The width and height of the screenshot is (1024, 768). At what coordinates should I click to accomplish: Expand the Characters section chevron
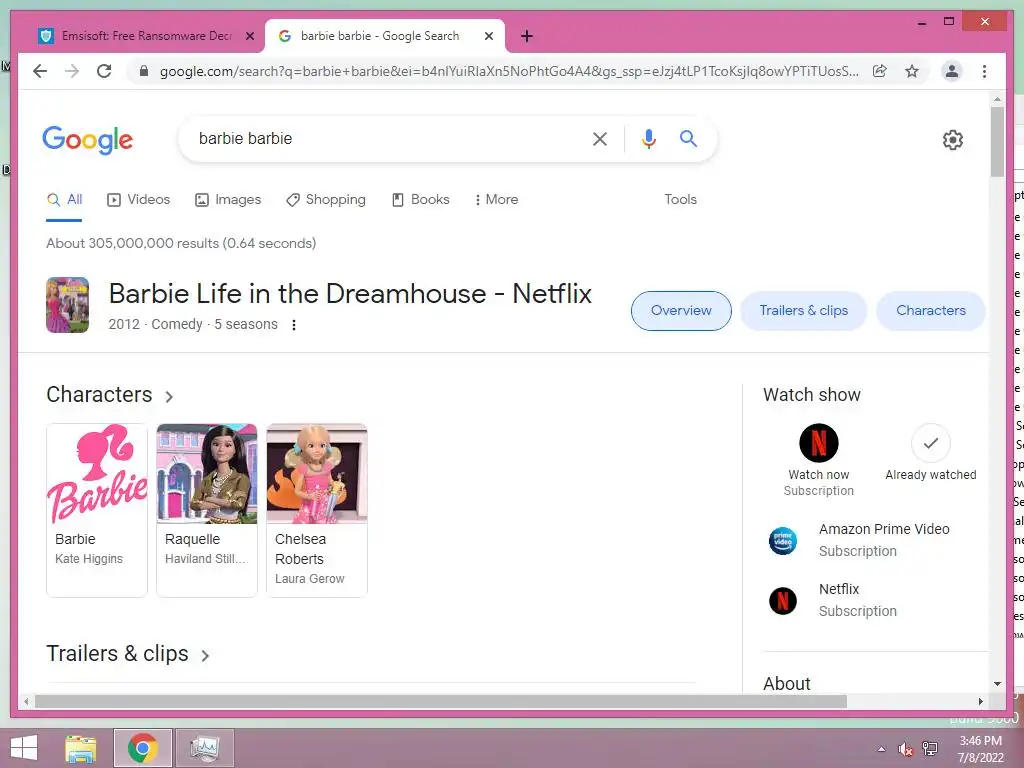coord(169,396)
